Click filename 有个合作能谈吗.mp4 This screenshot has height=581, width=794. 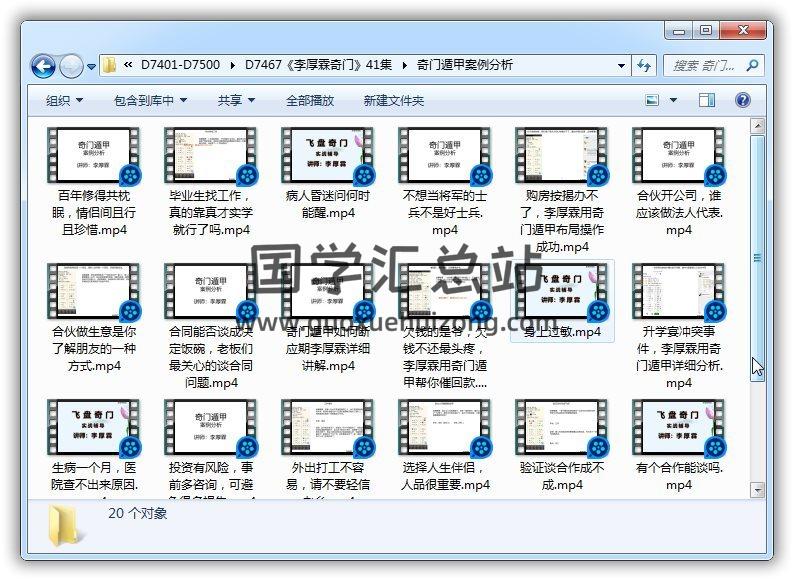(x=679, y=476)
